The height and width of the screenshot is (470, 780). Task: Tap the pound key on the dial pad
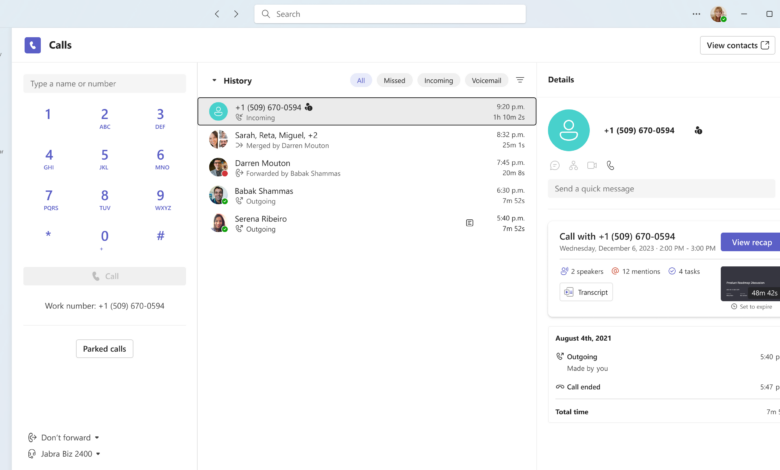point(160,236)
